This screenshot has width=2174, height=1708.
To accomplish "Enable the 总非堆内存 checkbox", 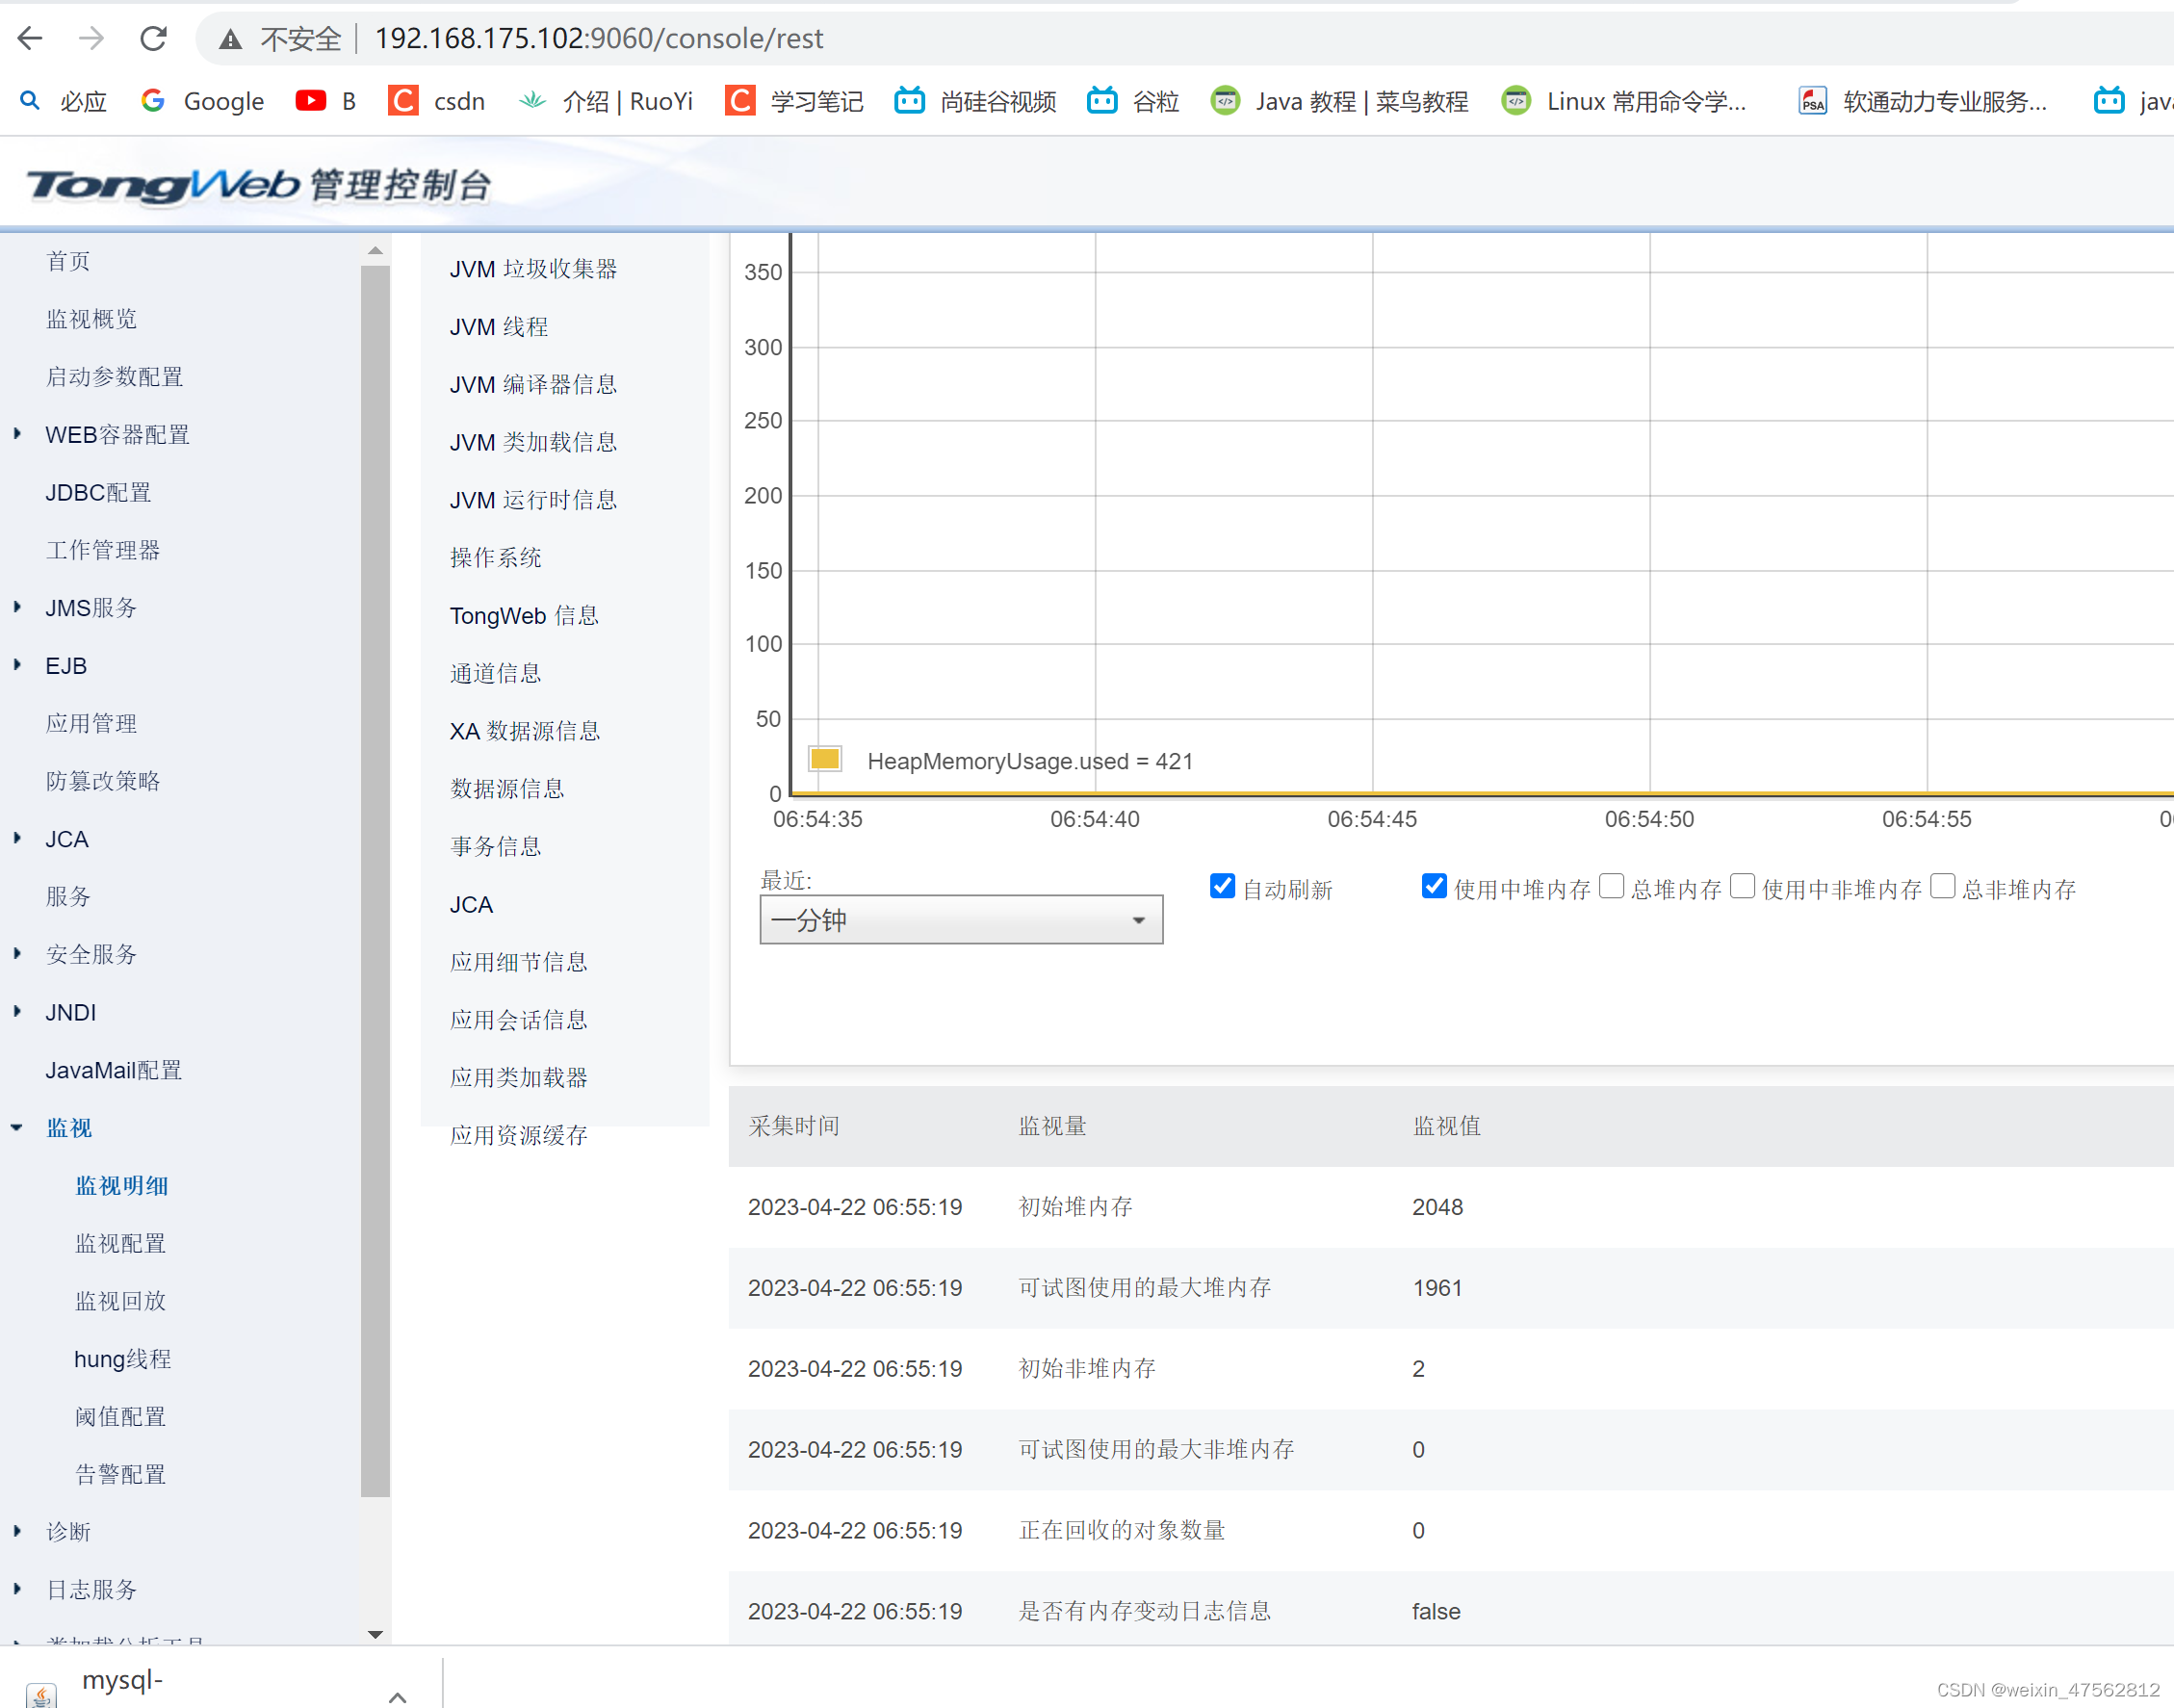I will pyautogui.click(x=1942, y=886).
